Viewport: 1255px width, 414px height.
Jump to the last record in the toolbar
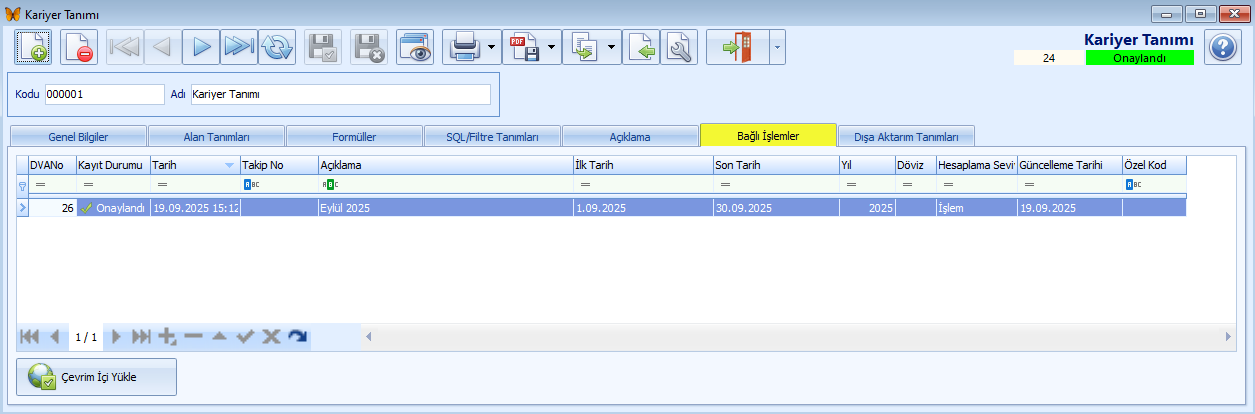[239, 47]
